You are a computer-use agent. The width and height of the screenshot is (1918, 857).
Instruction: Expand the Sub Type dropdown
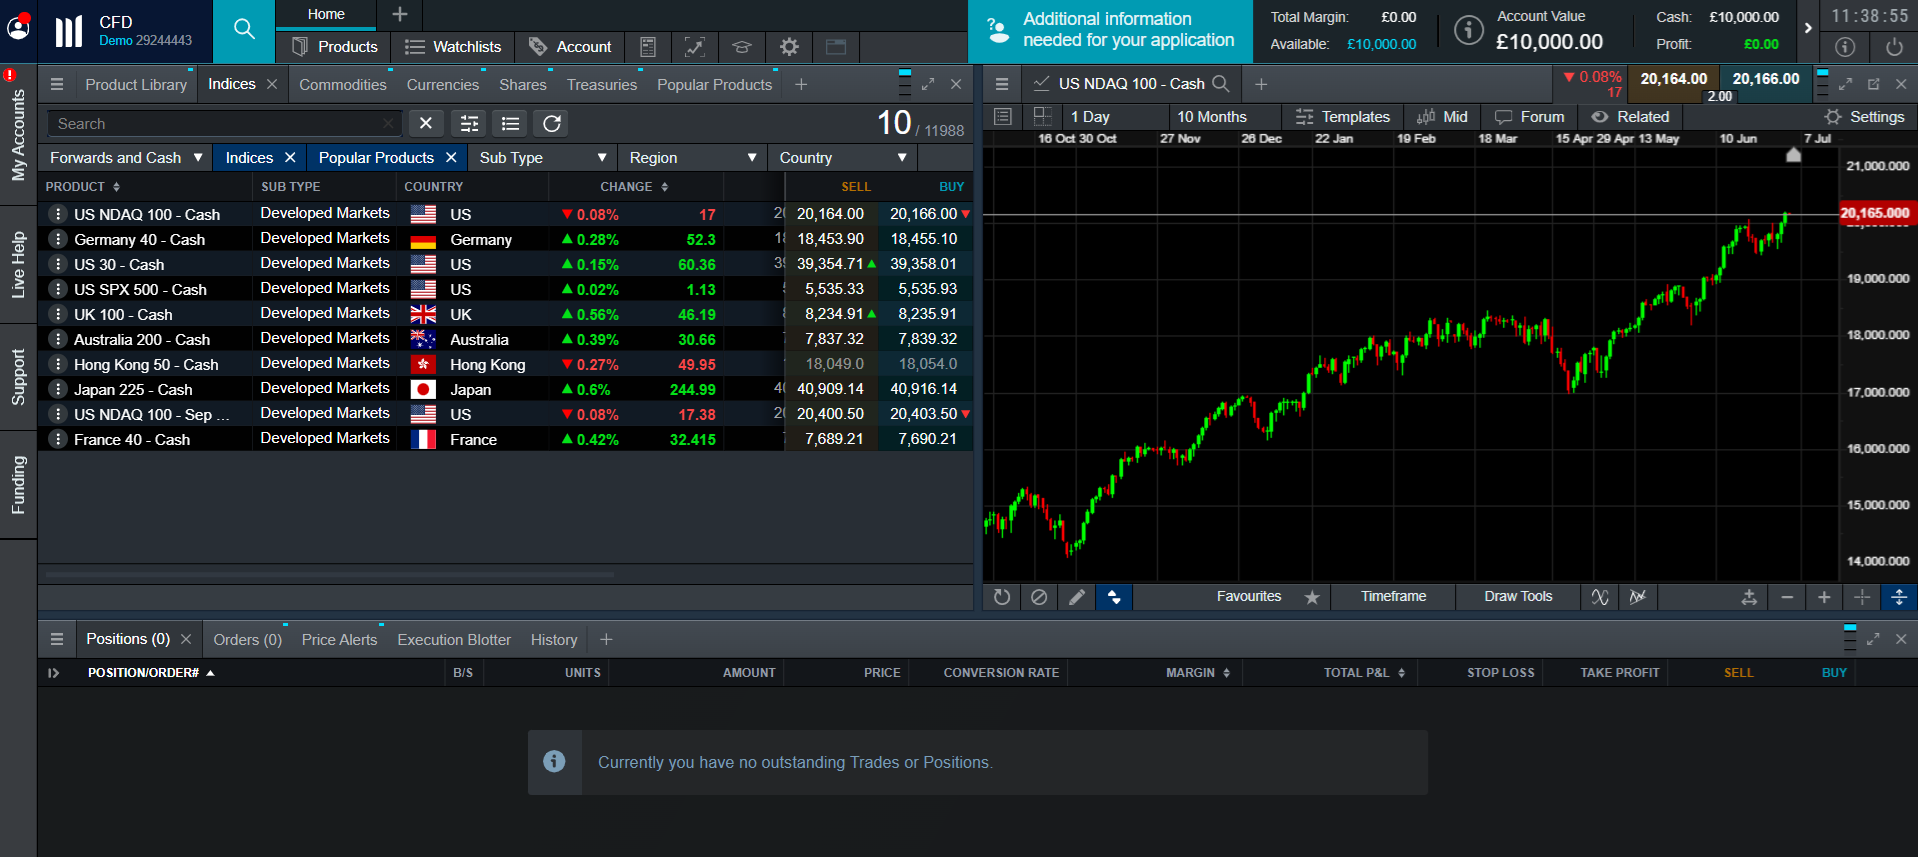click(541, 158)
